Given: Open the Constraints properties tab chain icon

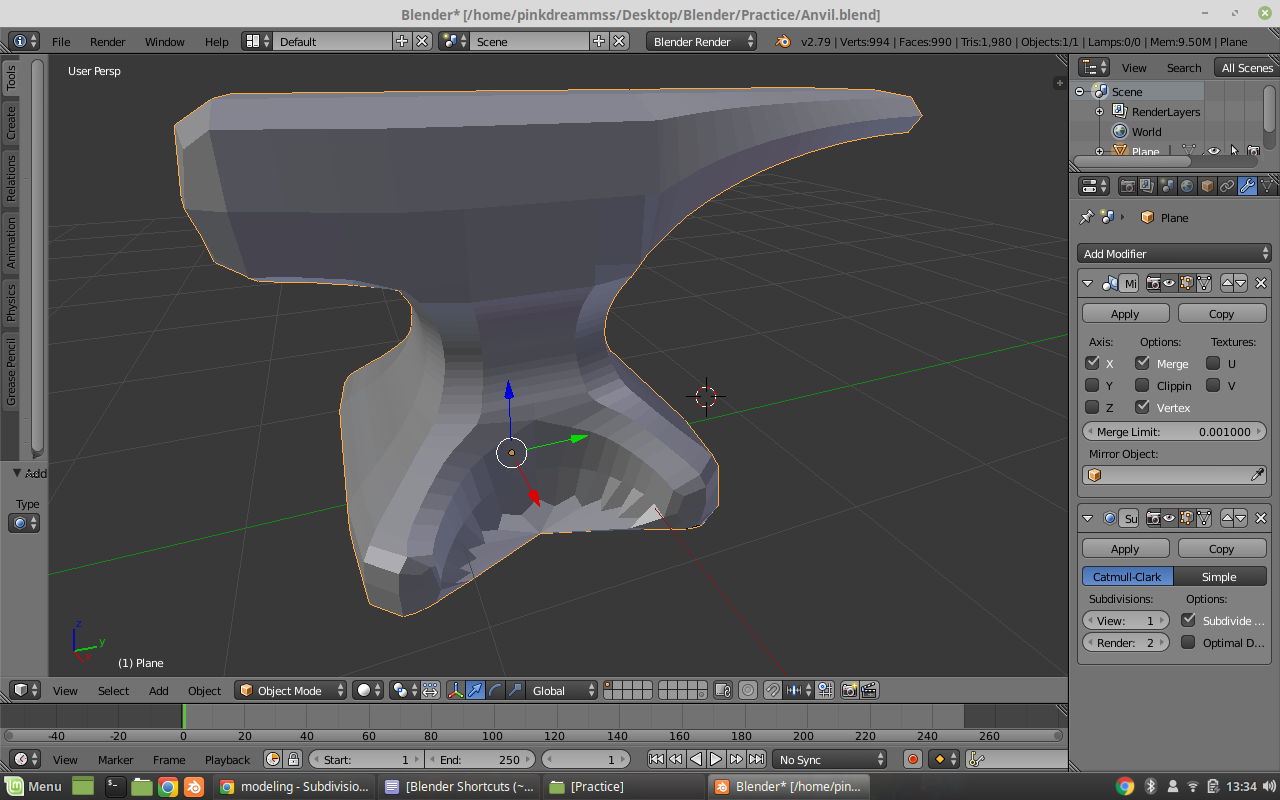Looking at the screenshot, I should tap(1227, 186).
